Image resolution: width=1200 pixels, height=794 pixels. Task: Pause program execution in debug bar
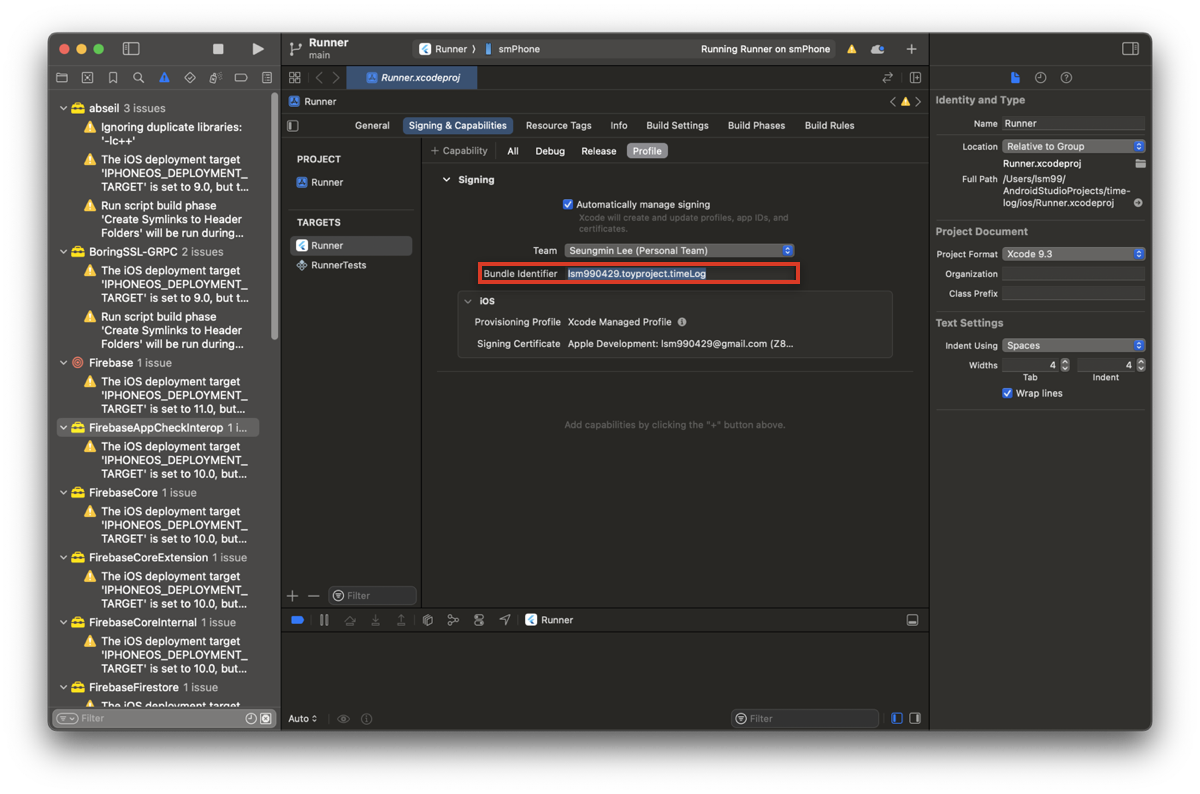coord(324,620)
